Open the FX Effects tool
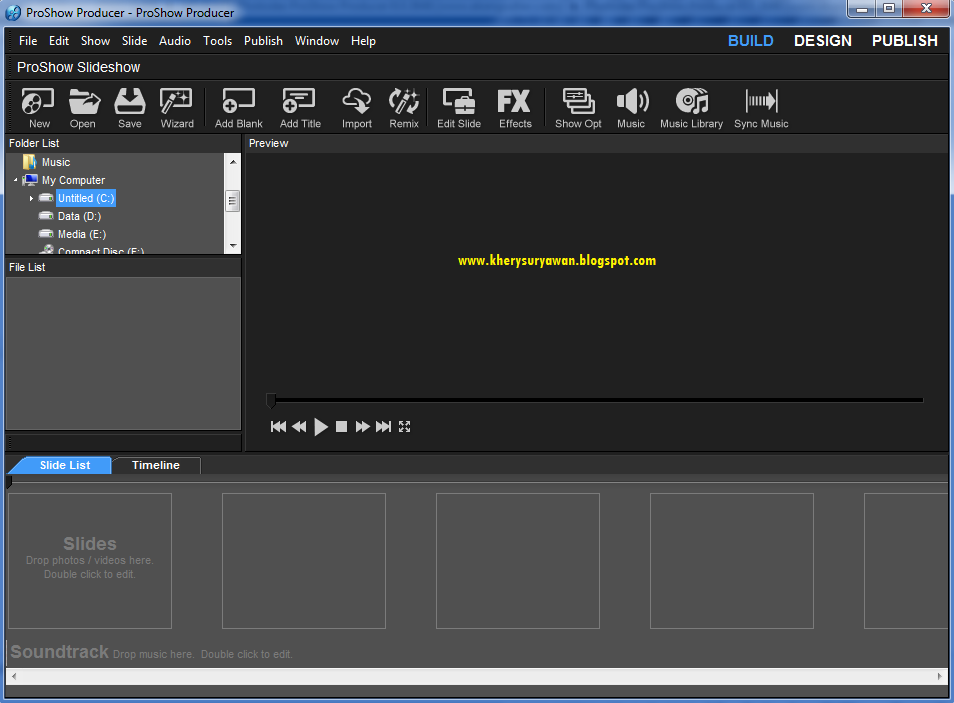The width and height of the screenshot is (954, 703). click(515, 108)
